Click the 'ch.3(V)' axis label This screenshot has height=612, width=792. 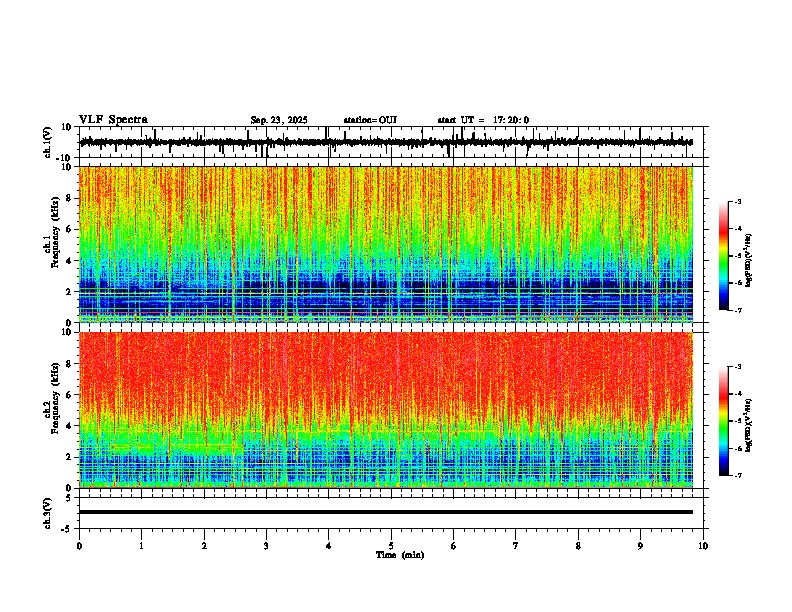pos(48,513)
